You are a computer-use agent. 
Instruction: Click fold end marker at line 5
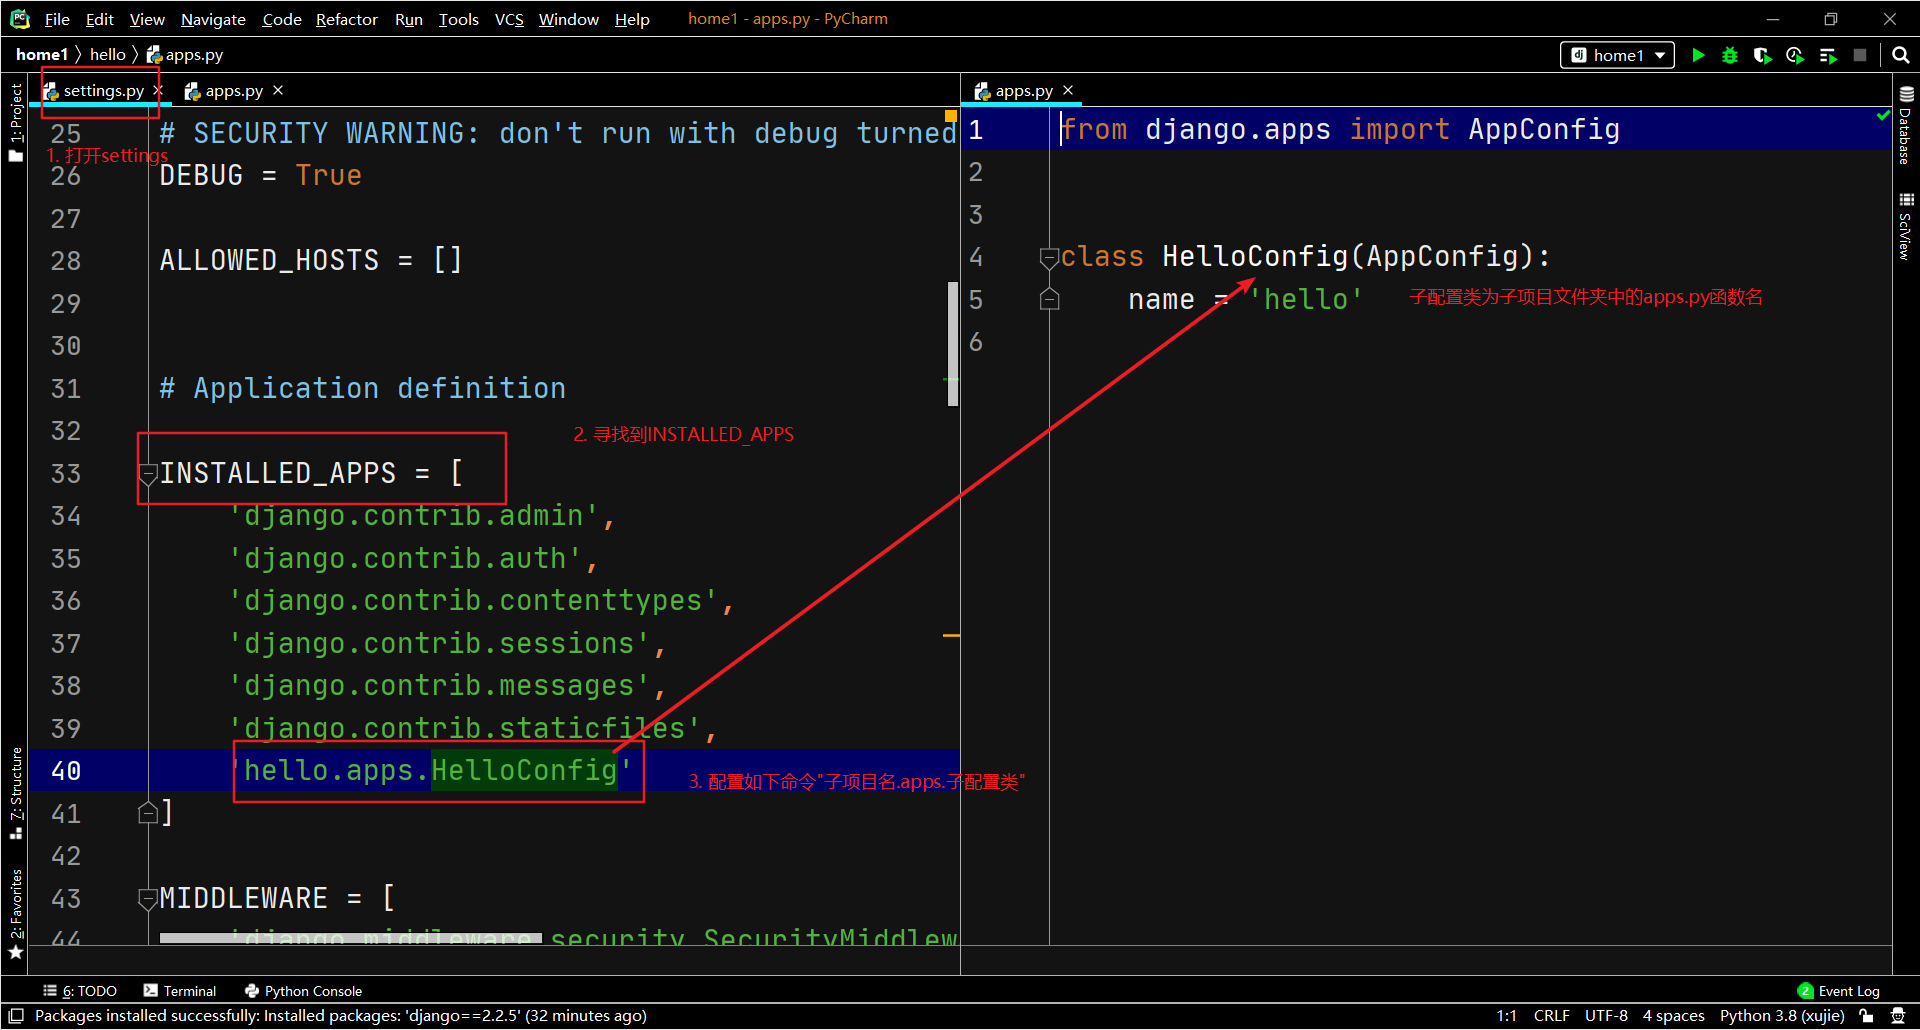click(1049, 299)
